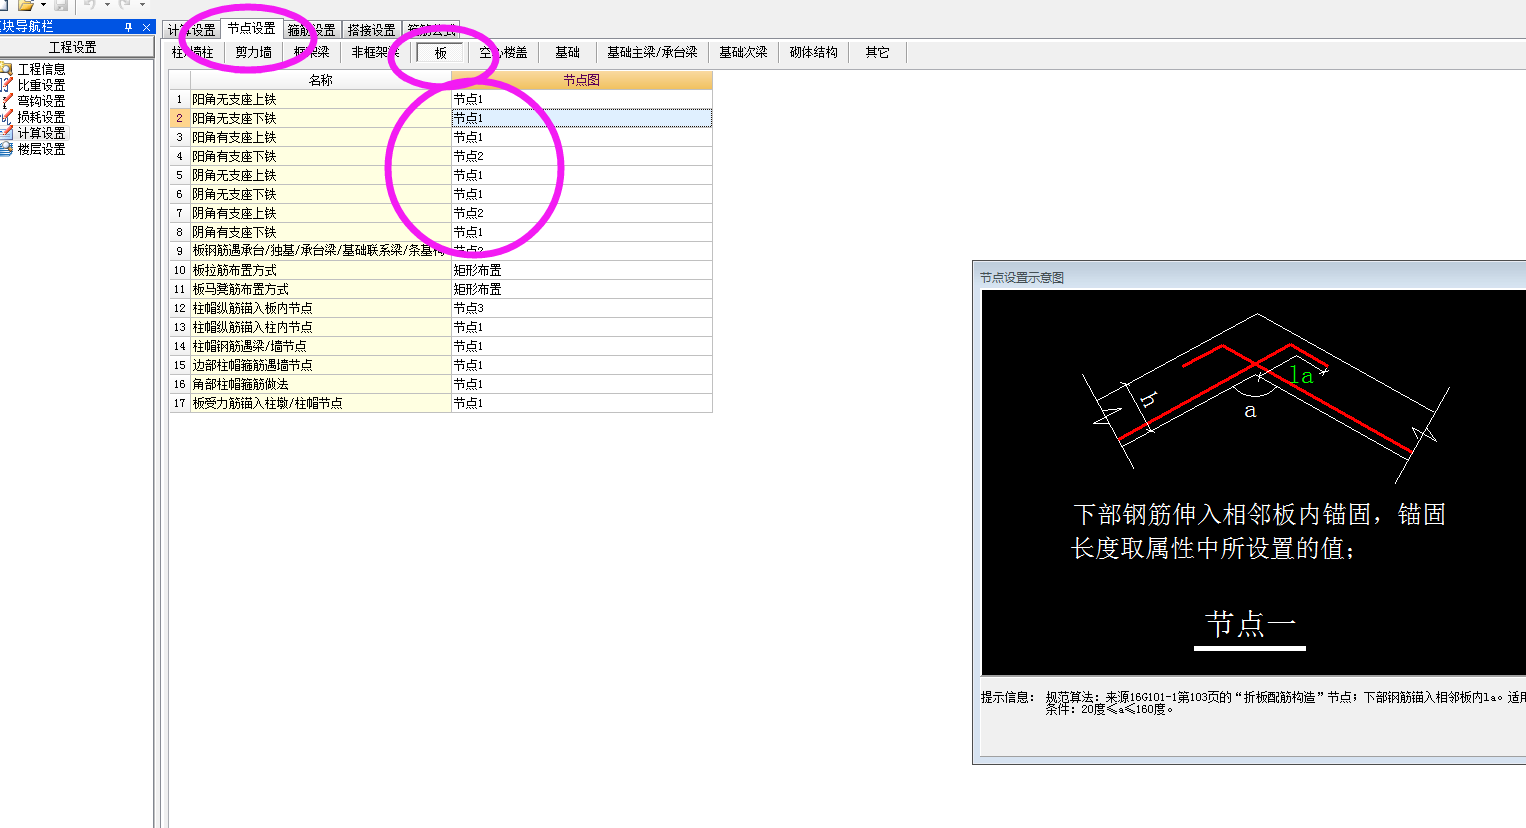Viewport: 1526px width, 828px height.
Task: Switch to the 节点设置 tab
Action: click(x=251, y=29)
